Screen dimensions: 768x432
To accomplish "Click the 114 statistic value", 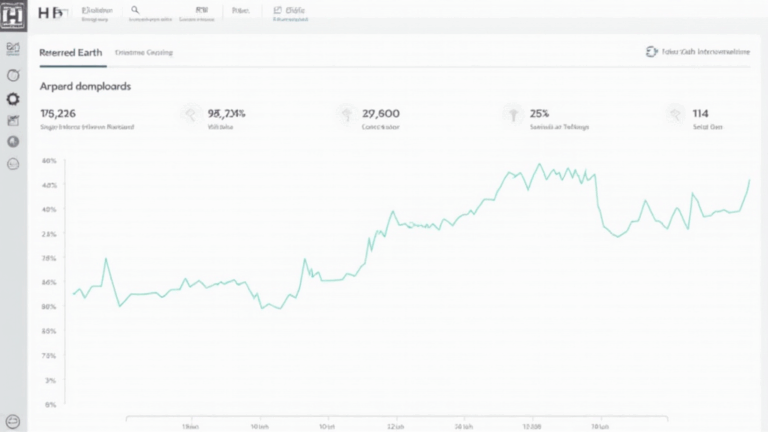I will [700, 114].
